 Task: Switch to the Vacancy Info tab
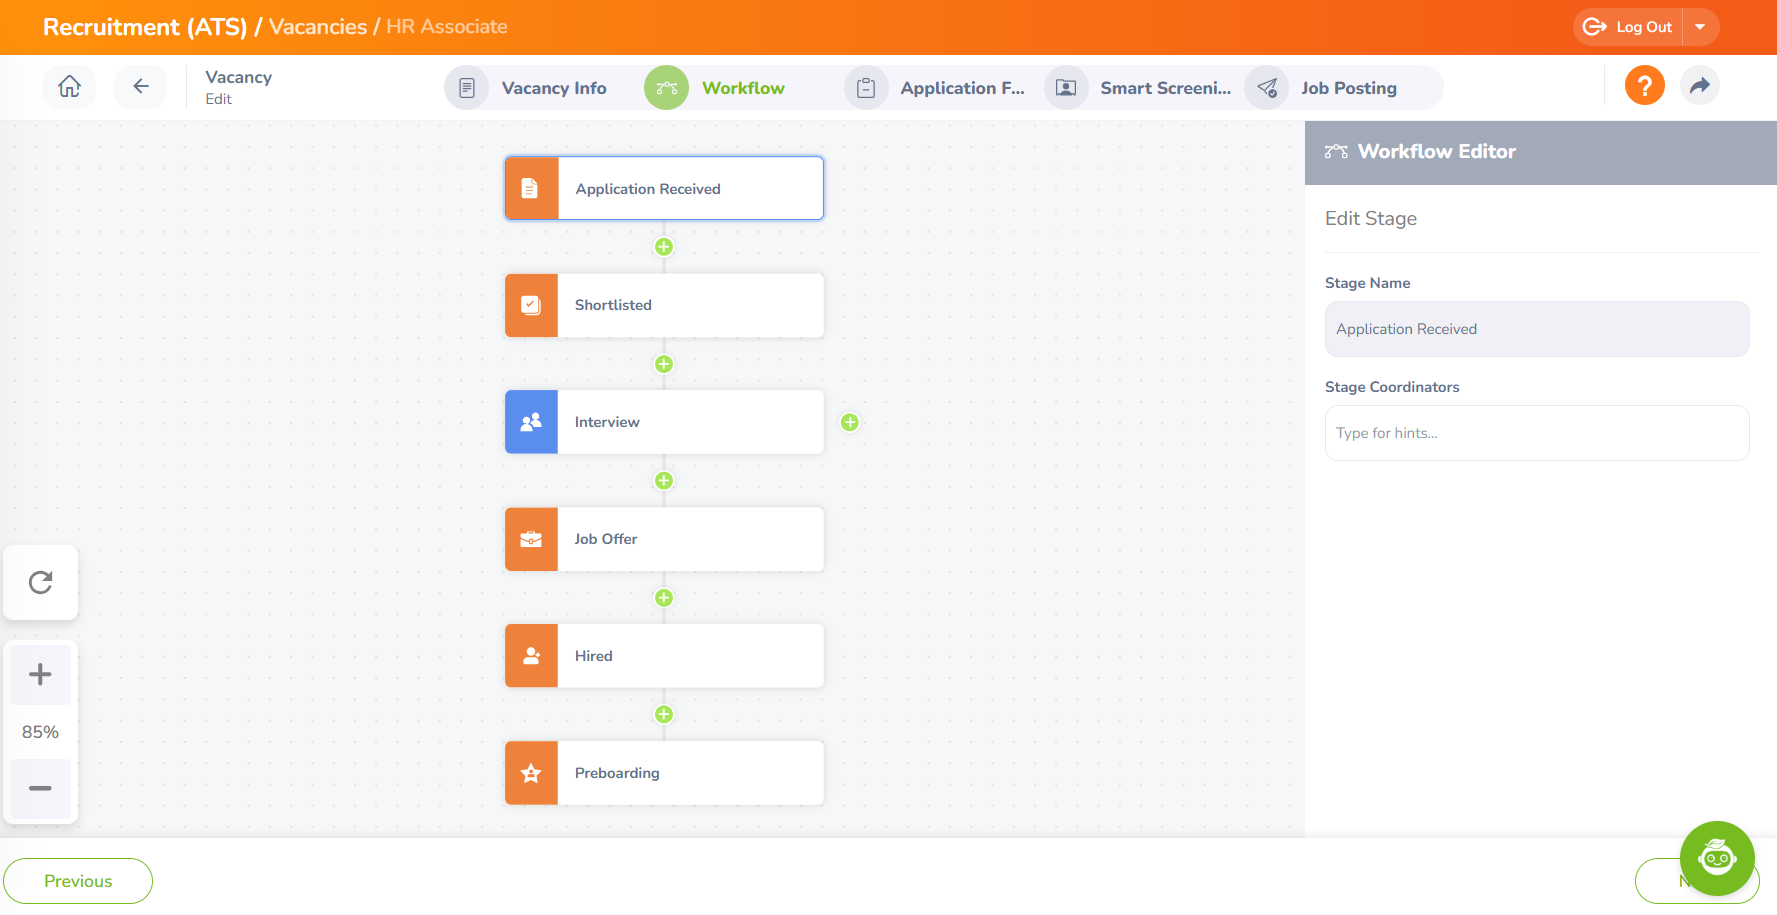tap(553, 88)
